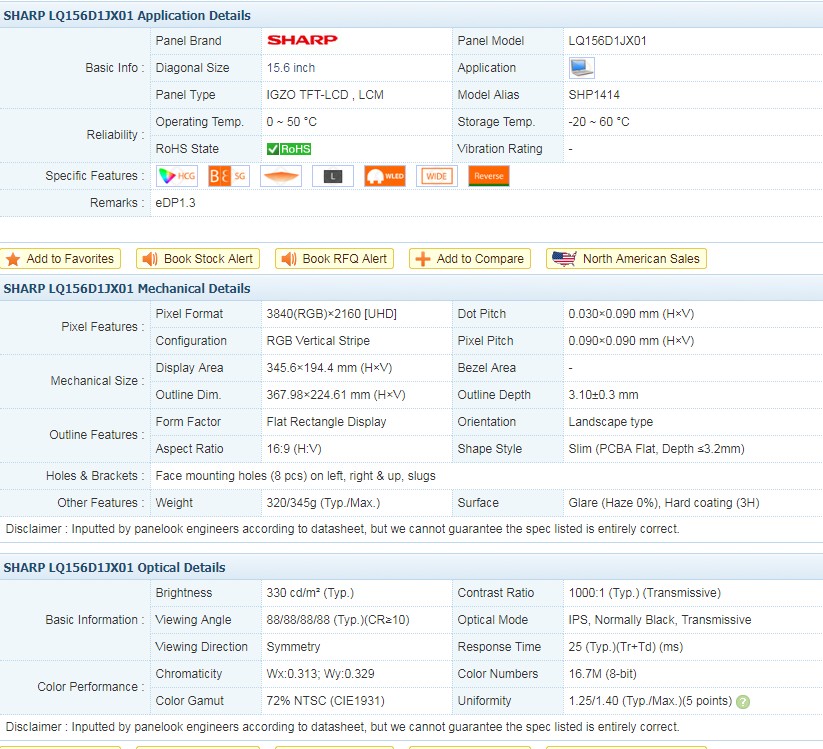Click the Book Stock Alert button
823x749 pixels.
click(x=198, y=259)
